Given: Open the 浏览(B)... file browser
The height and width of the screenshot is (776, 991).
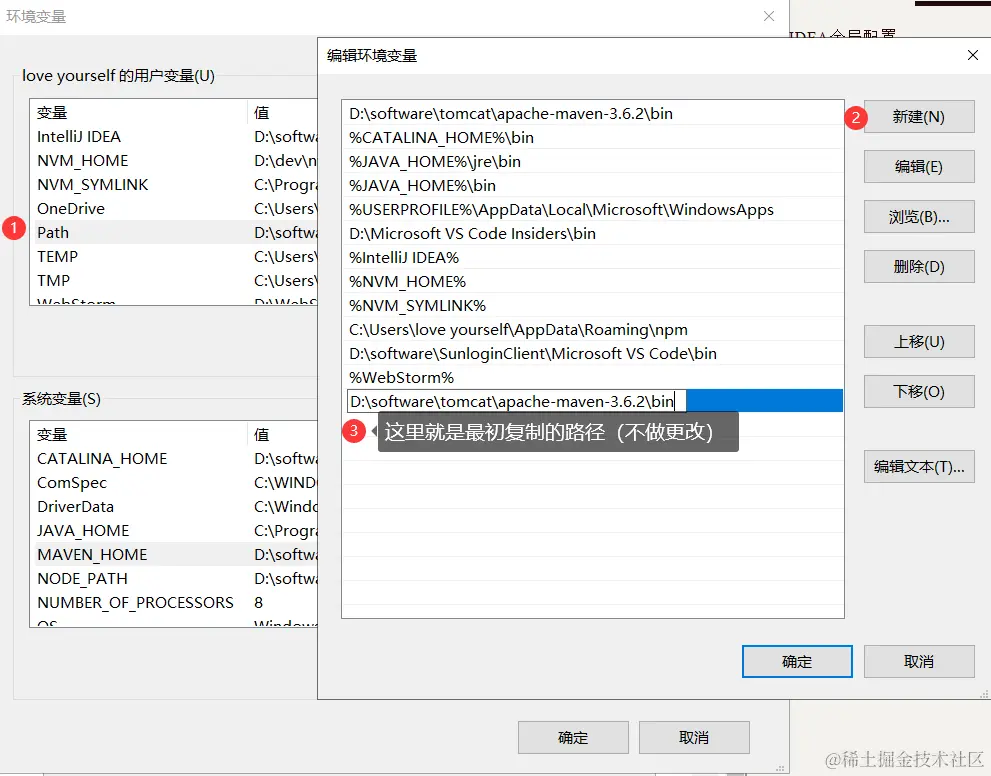Looking at the screenshot, I should pos(918,216).
